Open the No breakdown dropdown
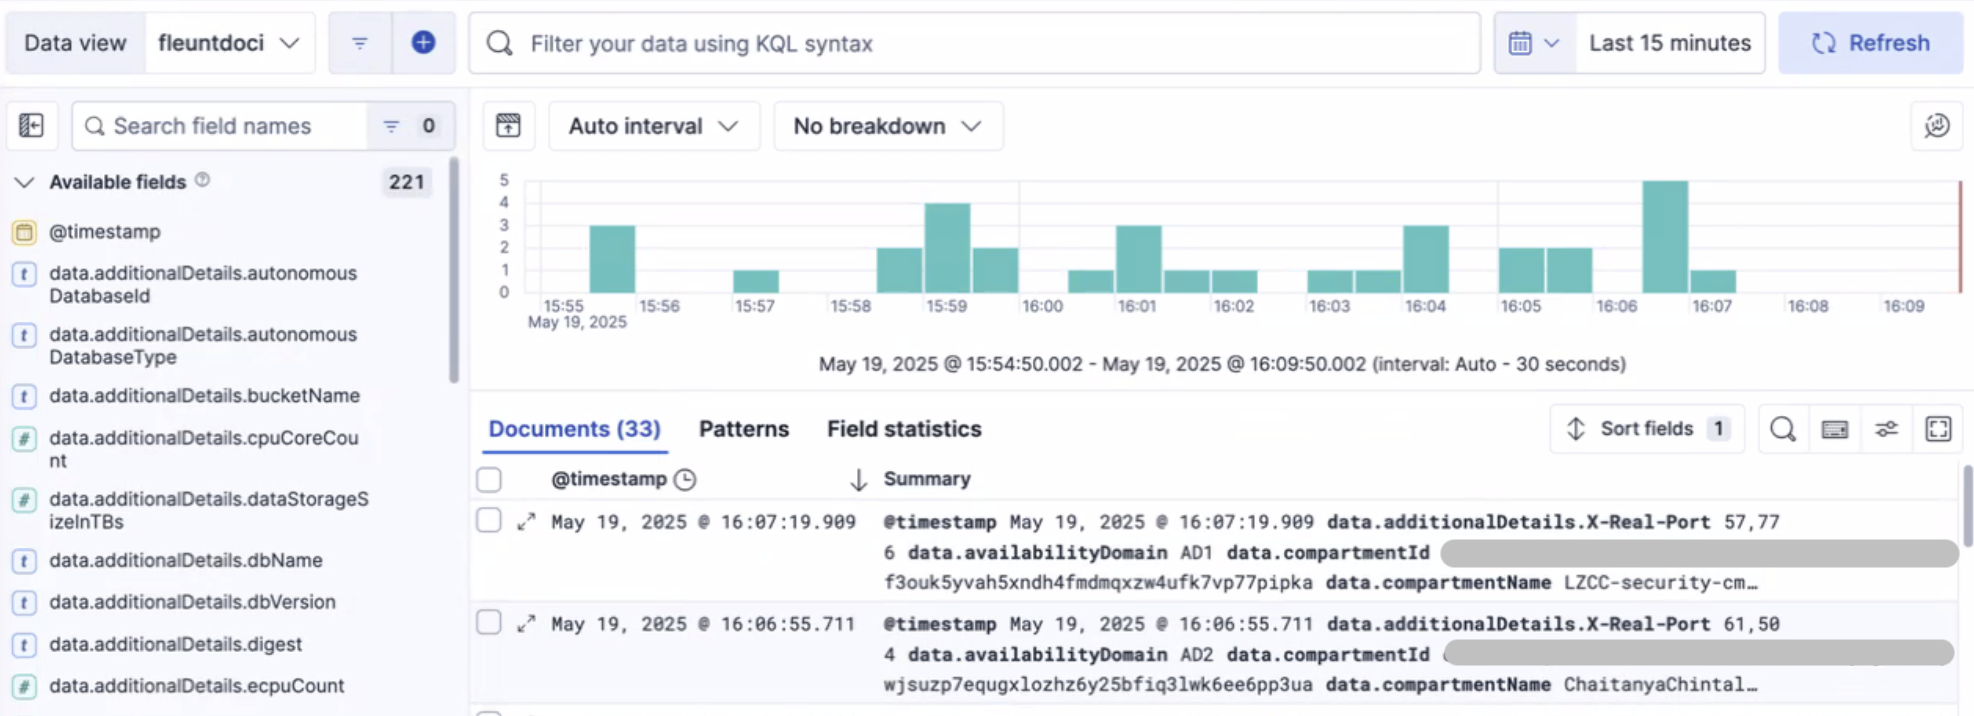This screenshot has height=716, width=1974. (x=887, y=126)
